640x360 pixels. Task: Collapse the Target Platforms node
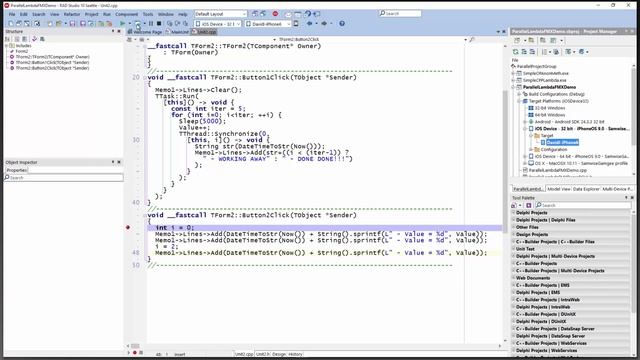519,101
